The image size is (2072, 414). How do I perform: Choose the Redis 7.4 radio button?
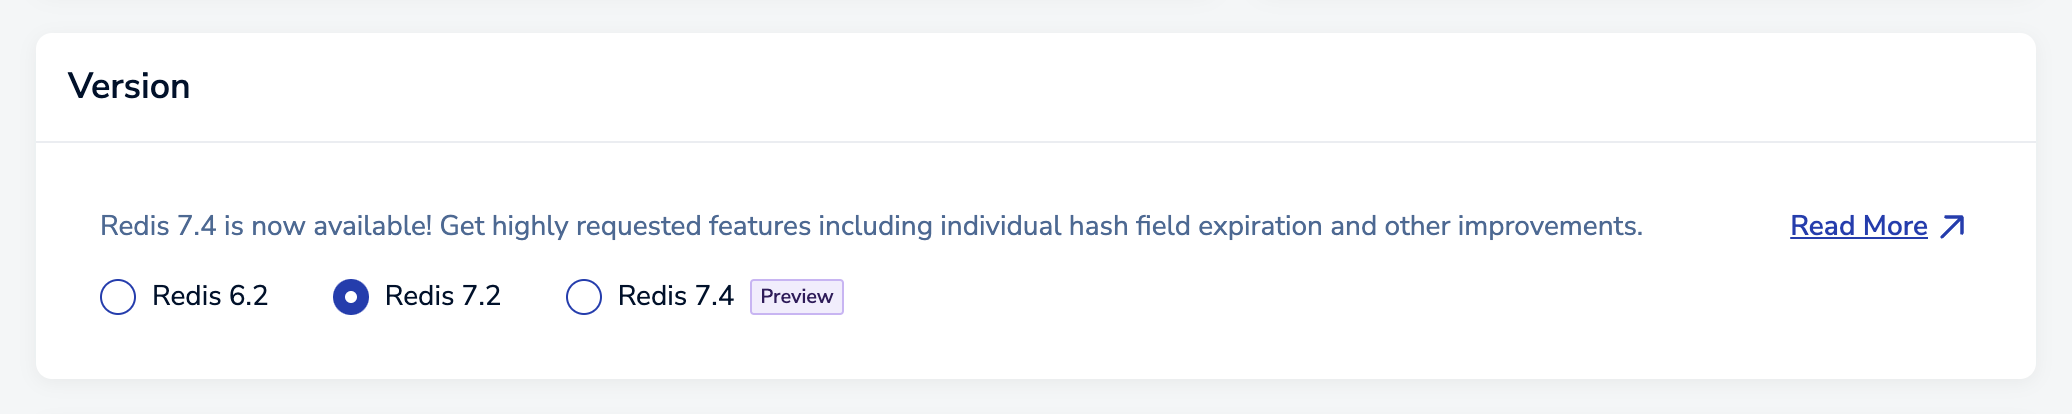click(x=584, y=297)
